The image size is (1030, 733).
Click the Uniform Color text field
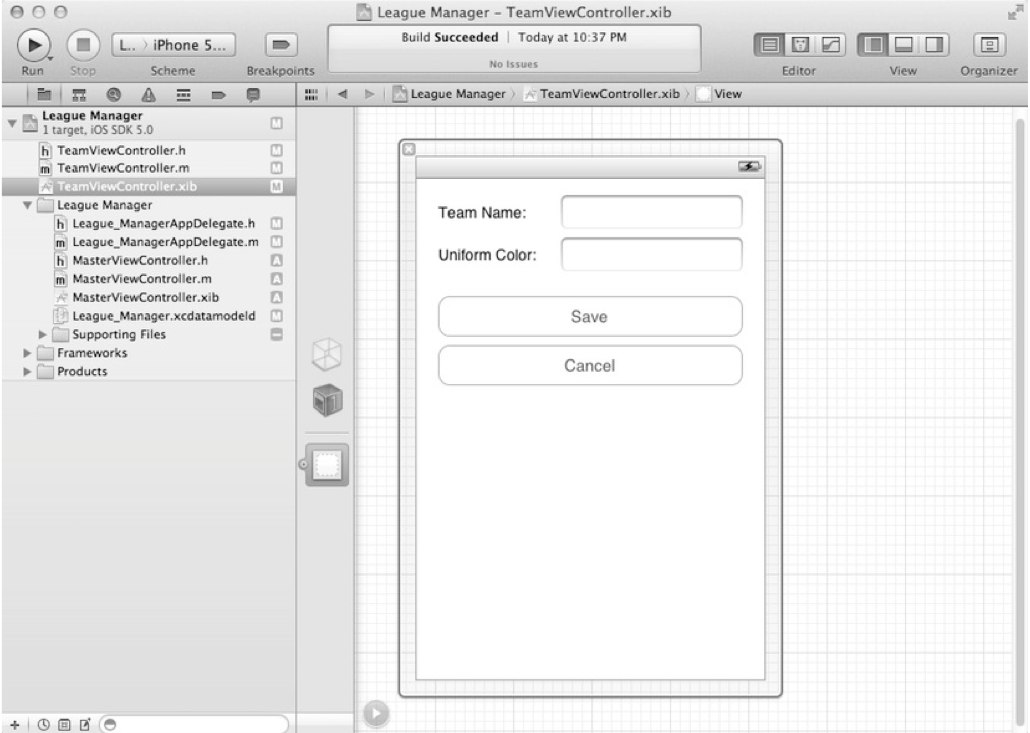[x=652, y=254]
